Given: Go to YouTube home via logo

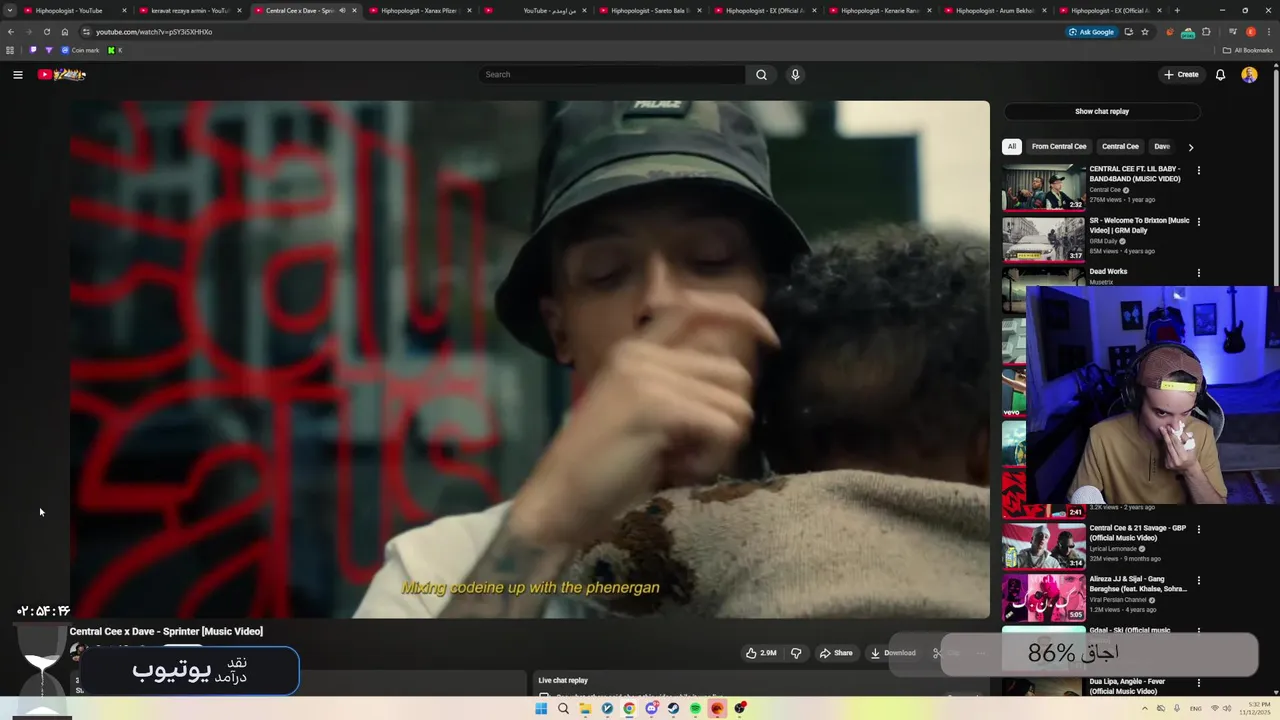Looking at the screenshot, I should [x=62, y=74].
